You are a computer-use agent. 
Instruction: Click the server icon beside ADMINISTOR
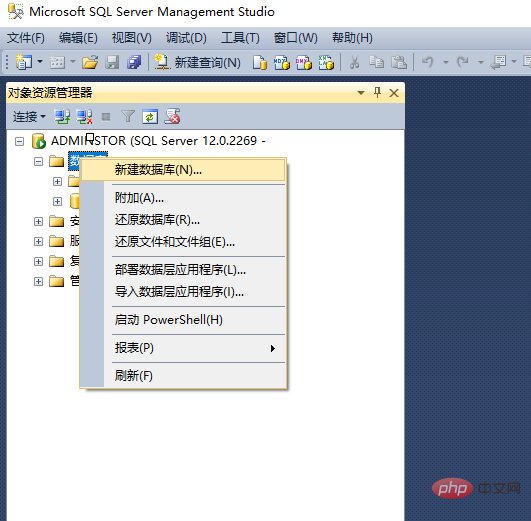(39, 141)
